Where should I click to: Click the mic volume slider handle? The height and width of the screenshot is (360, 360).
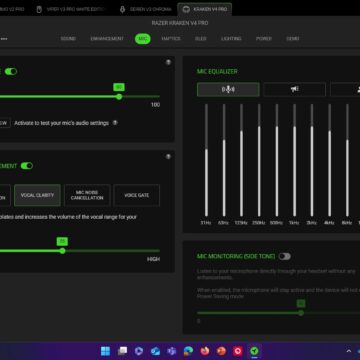coord(119,97)
